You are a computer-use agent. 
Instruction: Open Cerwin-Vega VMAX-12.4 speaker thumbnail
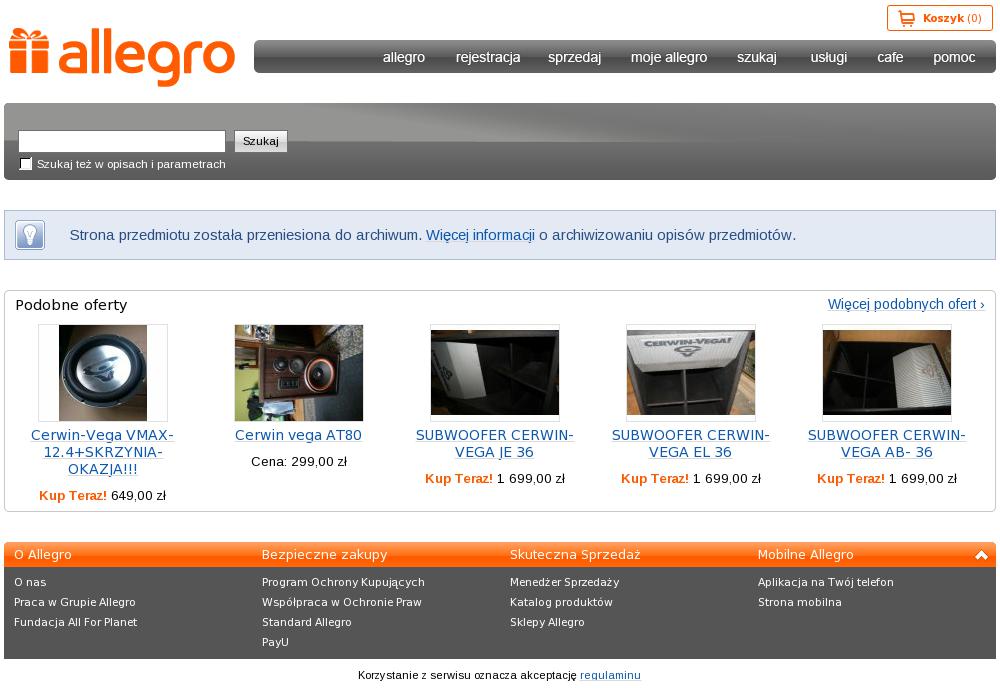(x=103, y=372)
